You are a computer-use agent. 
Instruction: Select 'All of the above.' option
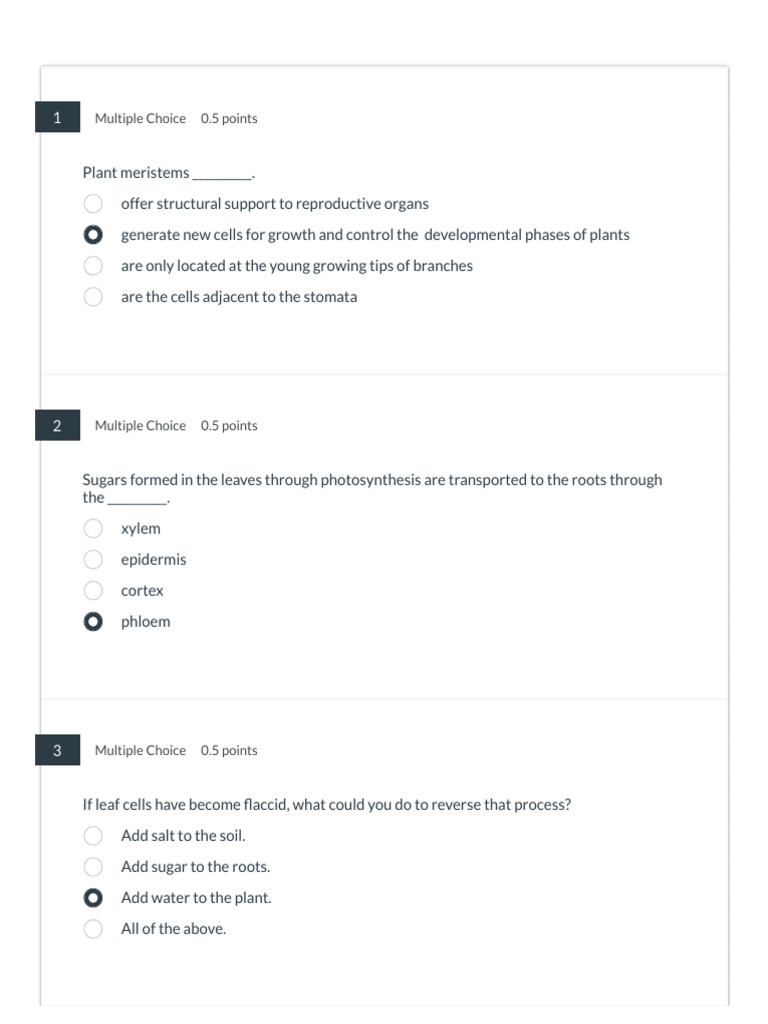pyautogui.click(x=93, y=929)
